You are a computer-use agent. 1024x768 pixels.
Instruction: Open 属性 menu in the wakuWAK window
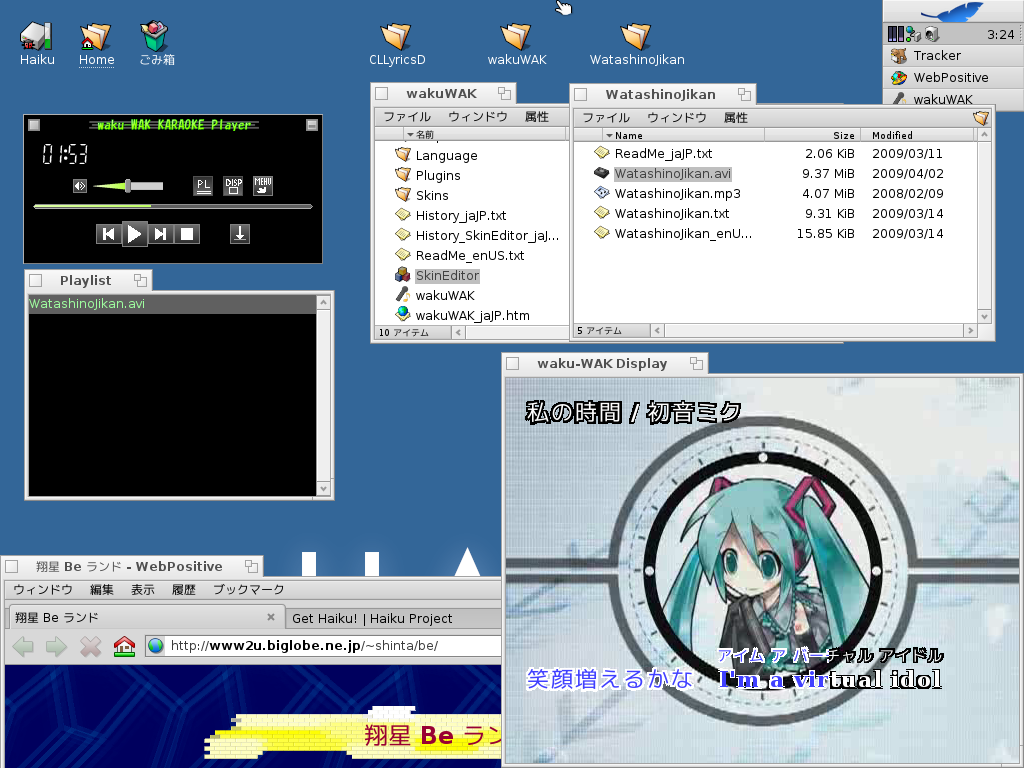(537, 117)
